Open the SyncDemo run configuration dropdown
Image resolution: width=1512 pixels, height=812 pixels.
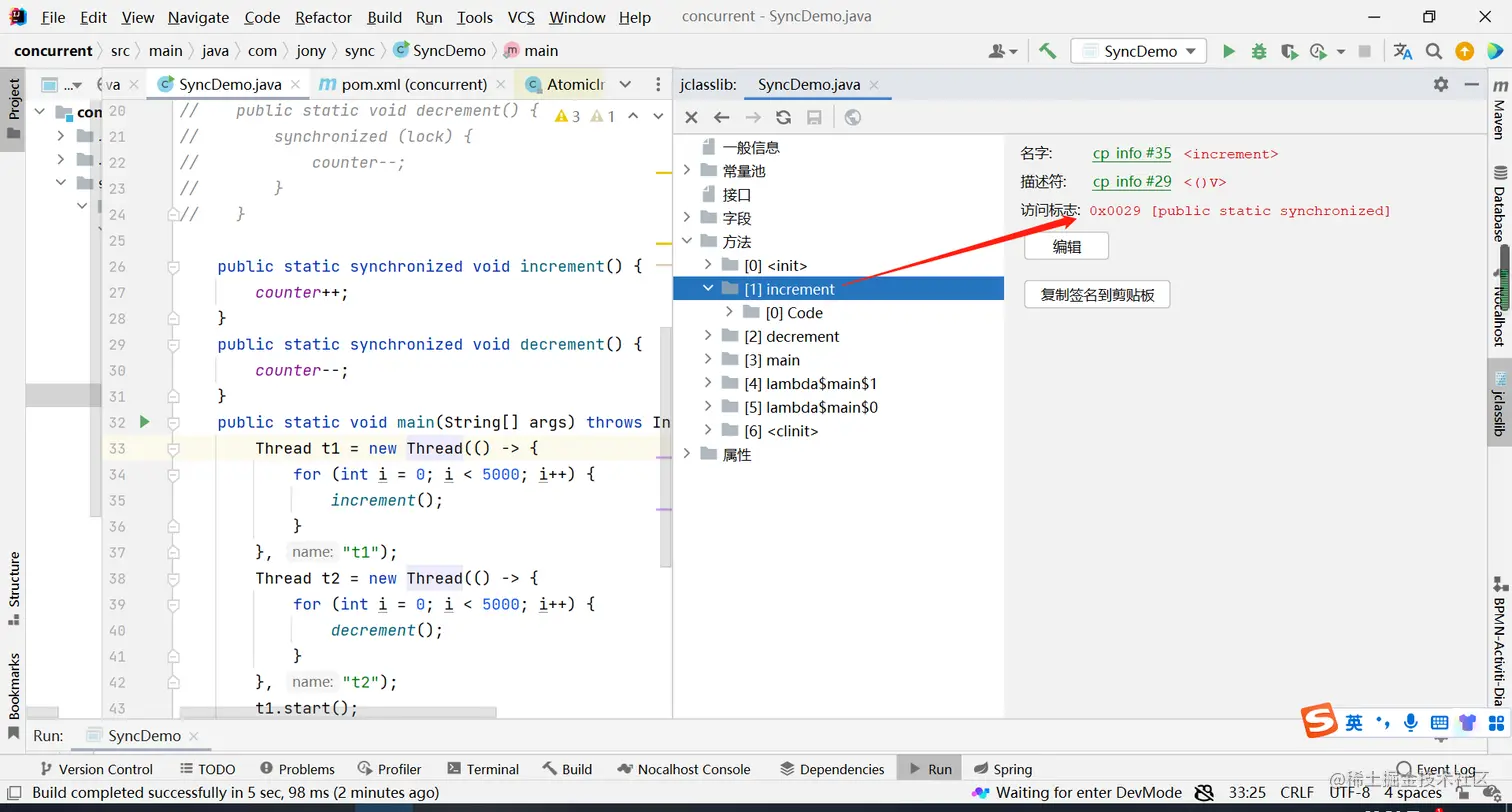click(1138, 51)
